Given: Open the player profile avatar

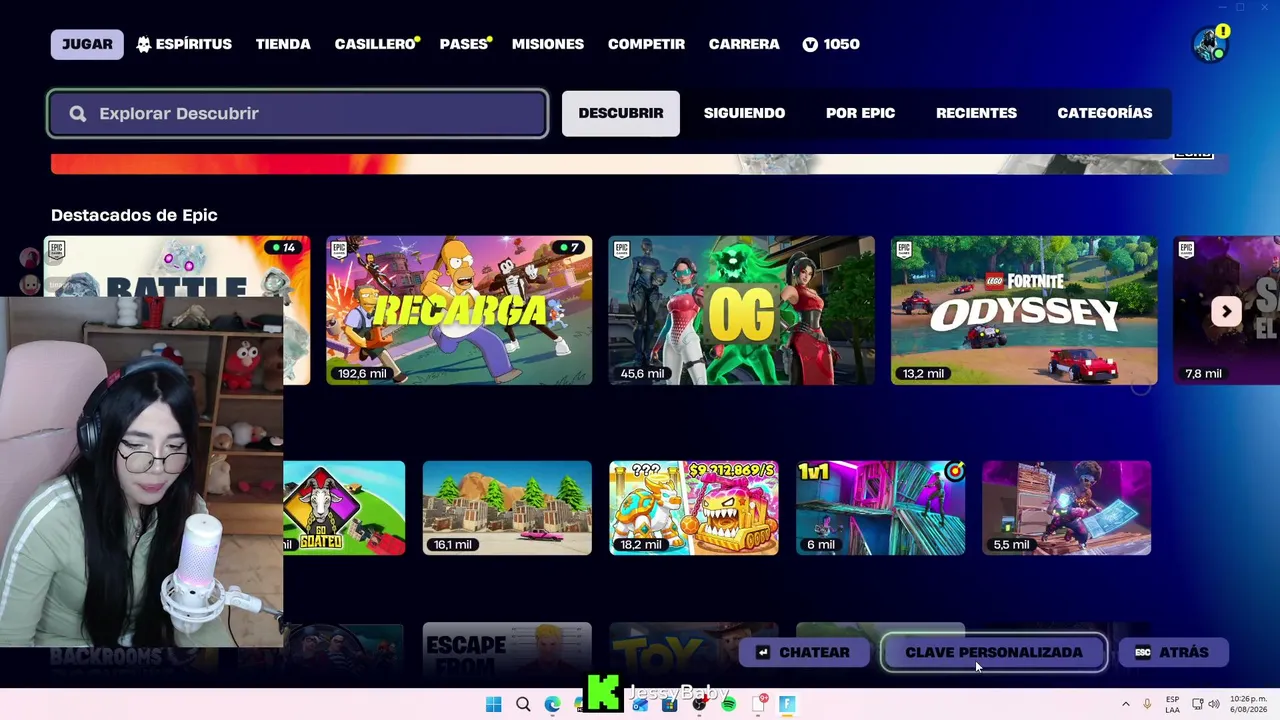Looking at the screenshot, I should (1210, 45).
